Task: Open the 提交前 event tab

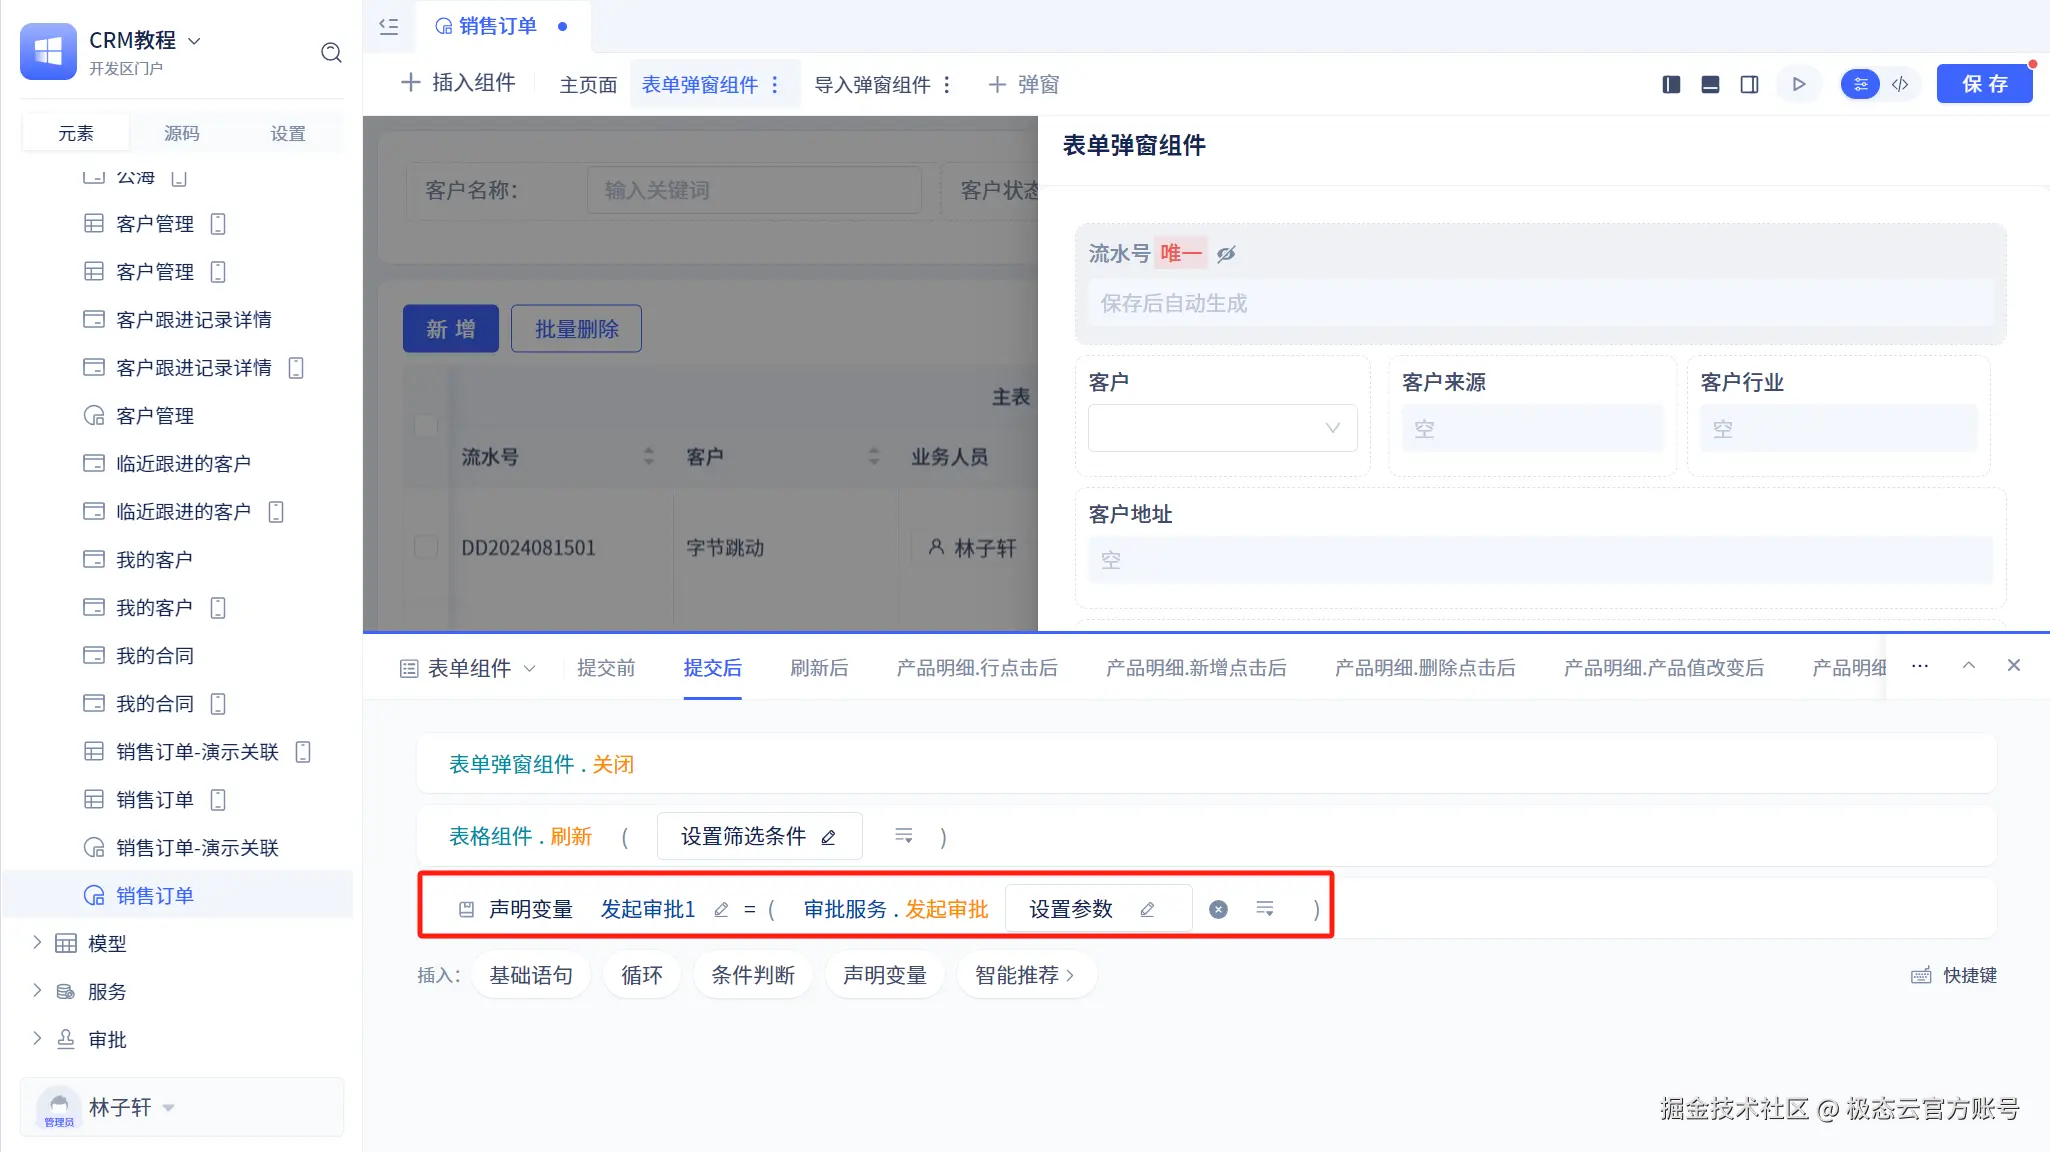Action: point(606,668)
